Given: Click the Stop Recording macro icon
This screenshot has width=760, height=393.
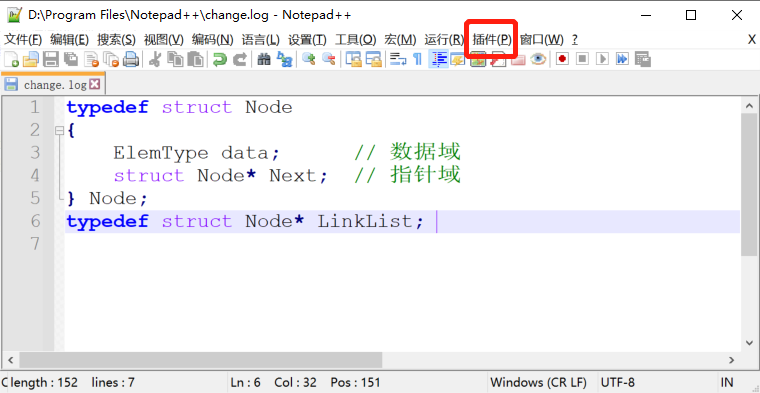Looking at the screenshot, I should [582, 59].
